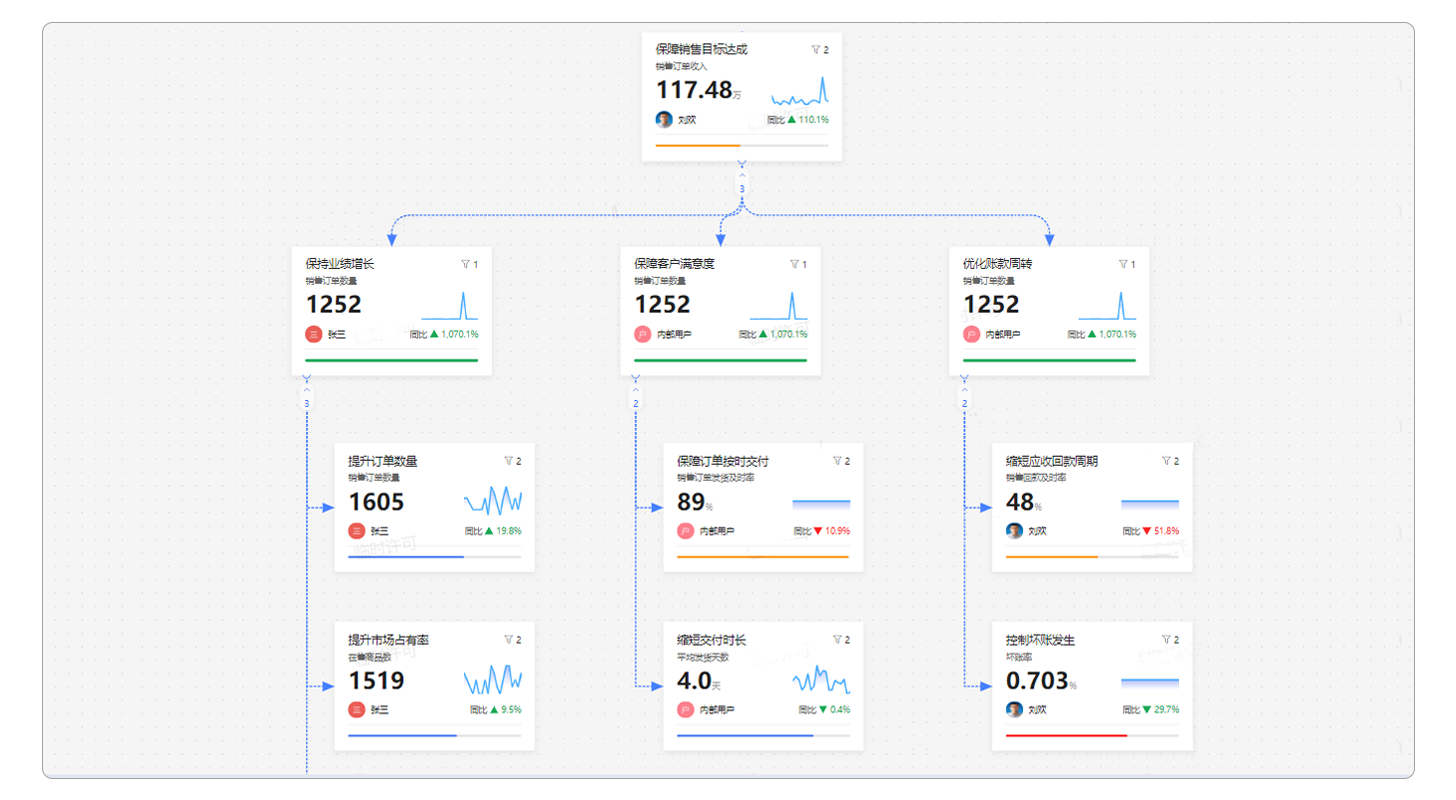Open the 提升订单数量 card title
This screenshot has height=800, width=1456.
[x=382, y=461]
